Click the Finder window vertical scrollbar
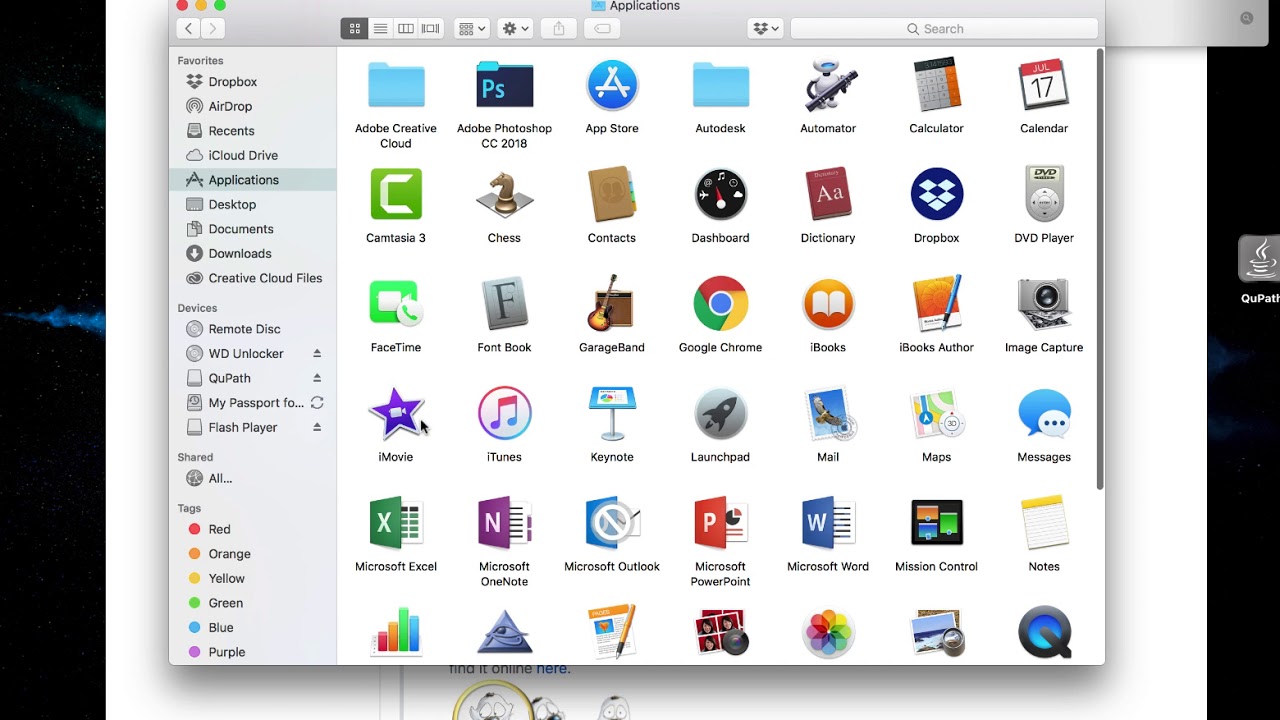The image size is (1280, 720). pos(1100,270)
